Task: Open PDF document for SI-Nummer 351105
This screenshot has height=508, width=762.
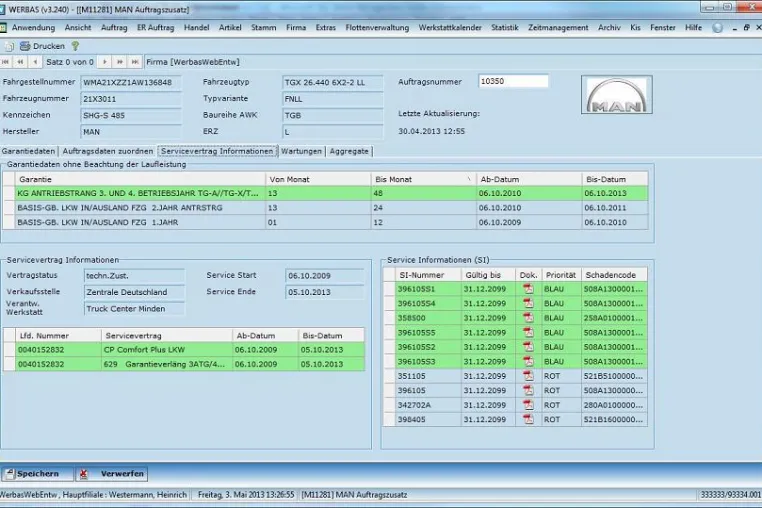Action: [528, 376]
